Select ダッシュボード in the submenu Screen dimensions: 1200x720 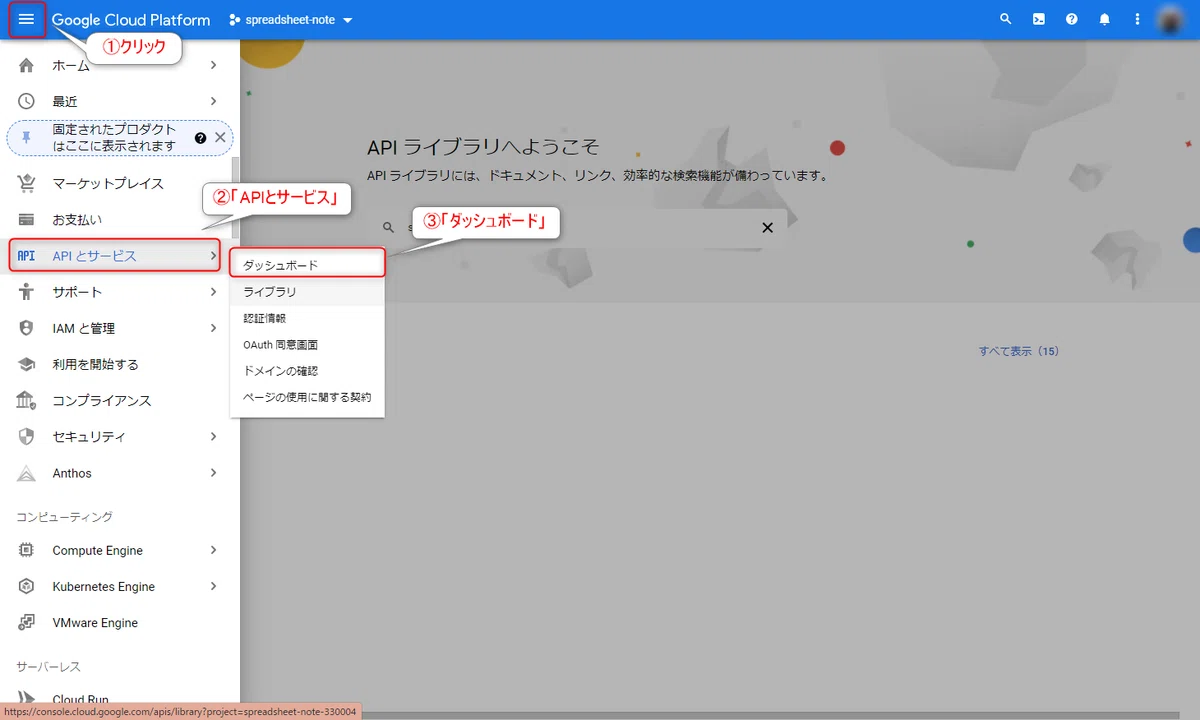point(307,265)
